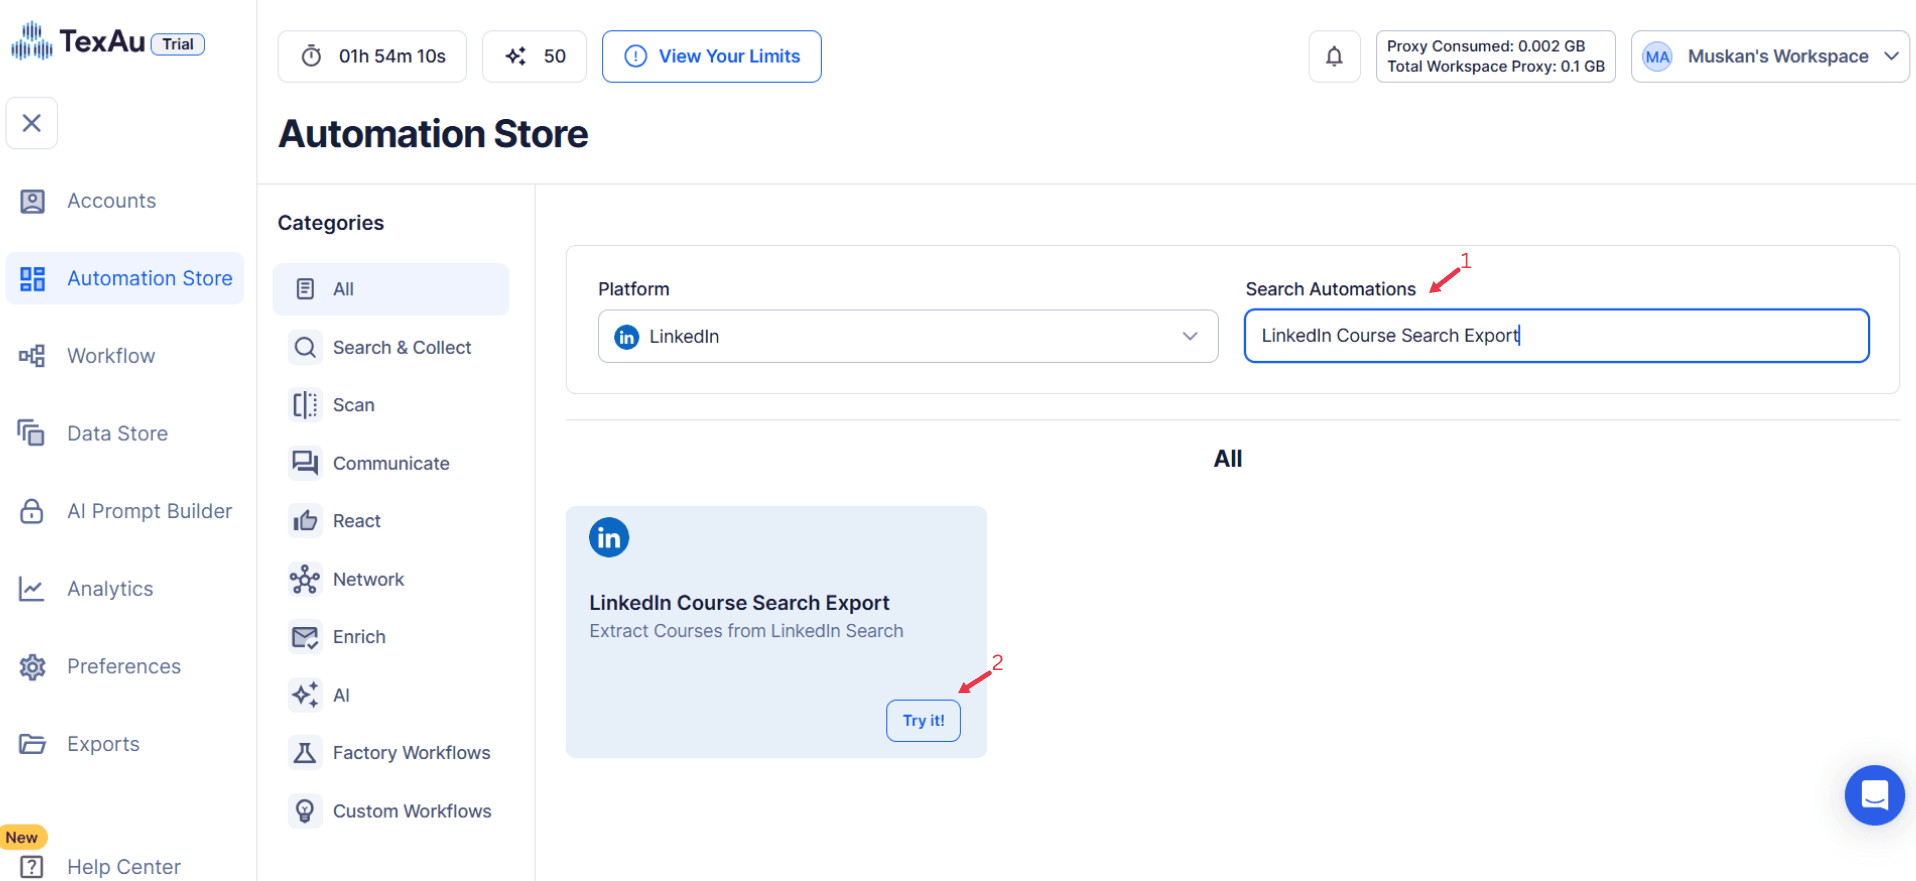Click the Search Automations input field

tap(1556, 336)
